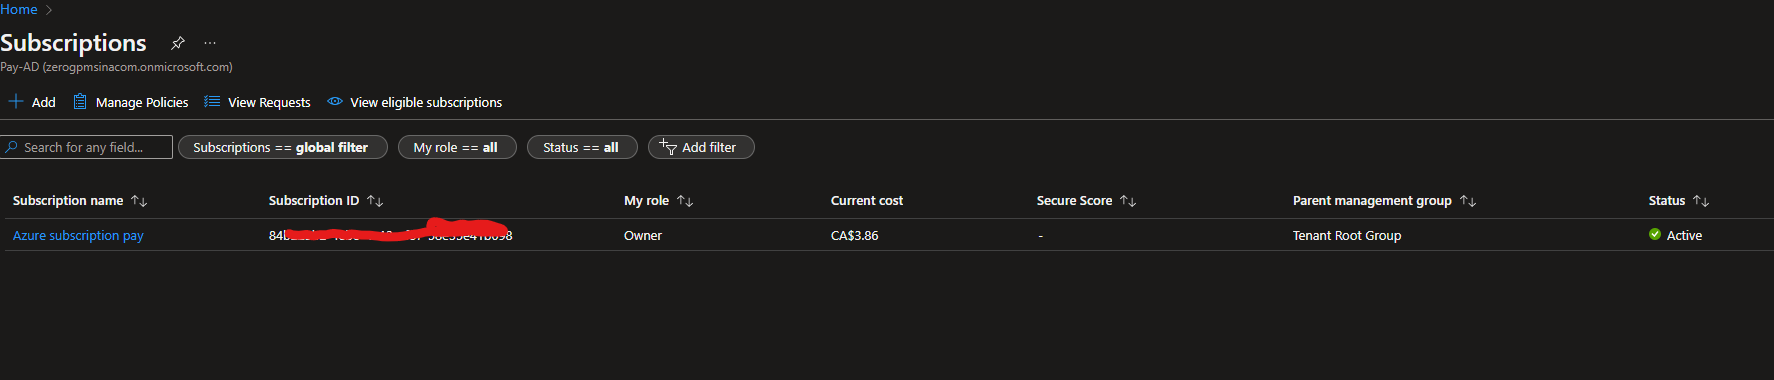
Task: Open the Status filter pill
Action: pos(582,147)
